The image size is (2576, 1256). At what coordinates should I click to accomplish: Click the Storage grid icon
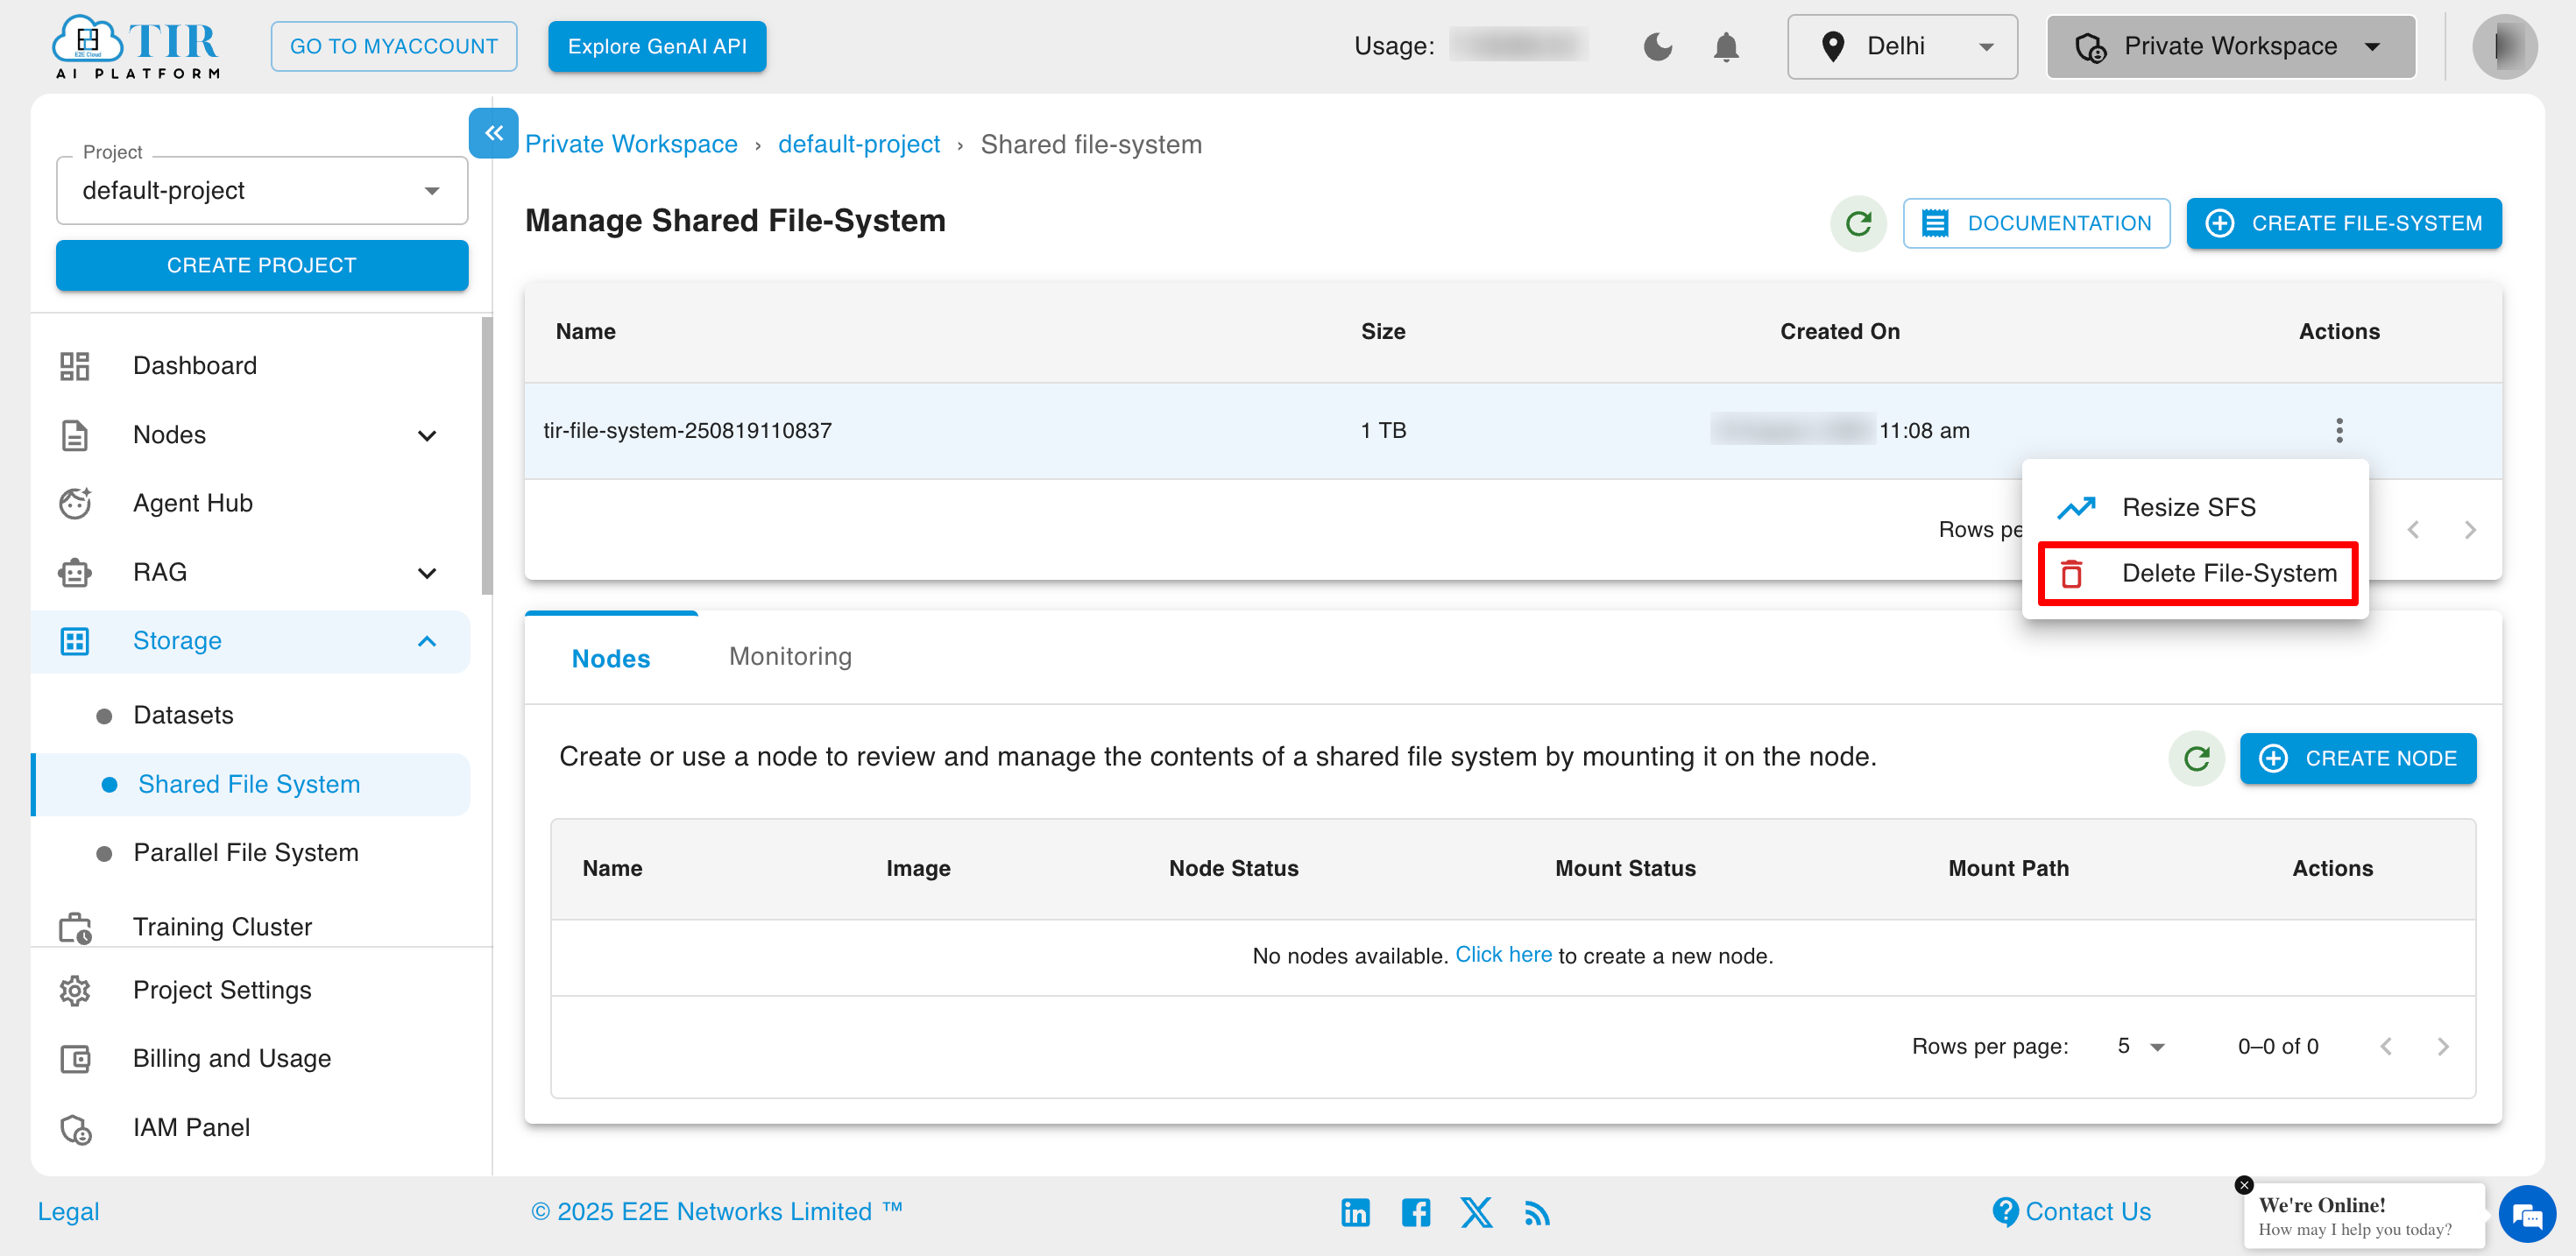click(74, 641)
